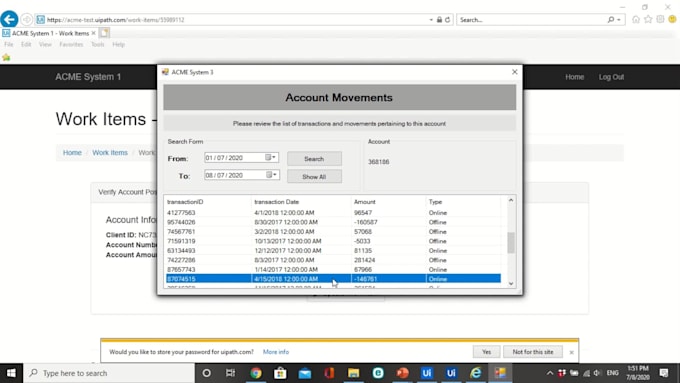
Task: Open the browser home icon
Action: click(x=636, y=20)
